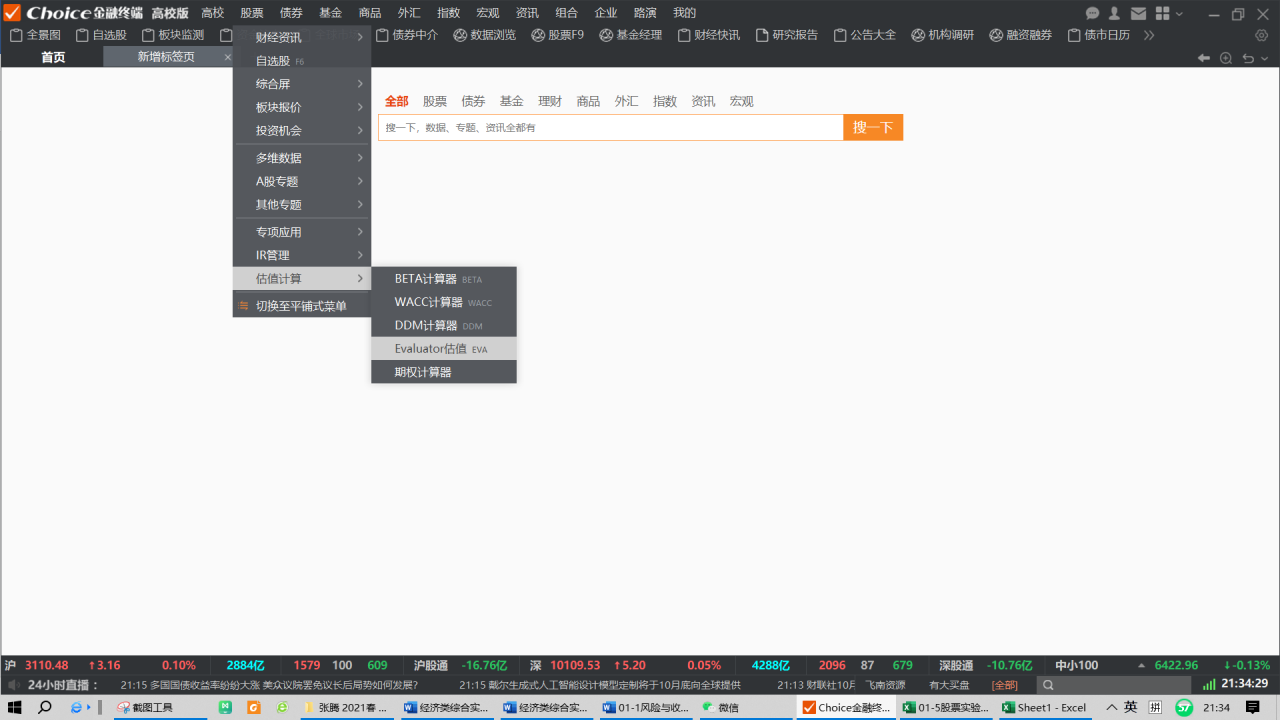This screenshot has width=1280, height=720.
Task: Open the chat message bubble icon
Action: click(1092, 13)
